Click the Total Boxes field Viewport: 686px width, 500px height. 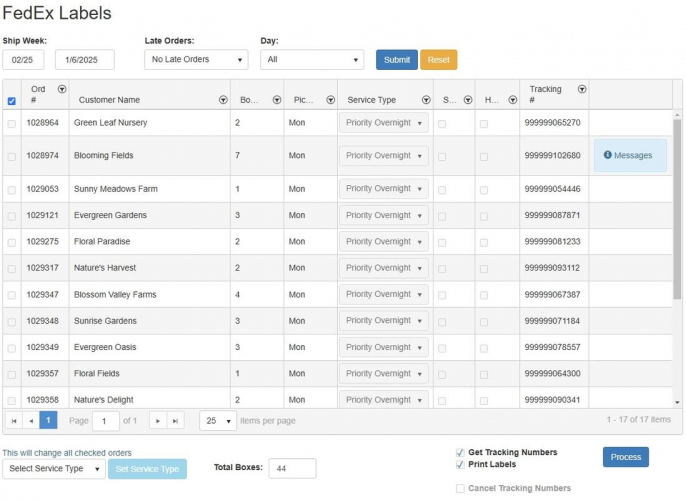pyautogui.click(x=292, y=469)
